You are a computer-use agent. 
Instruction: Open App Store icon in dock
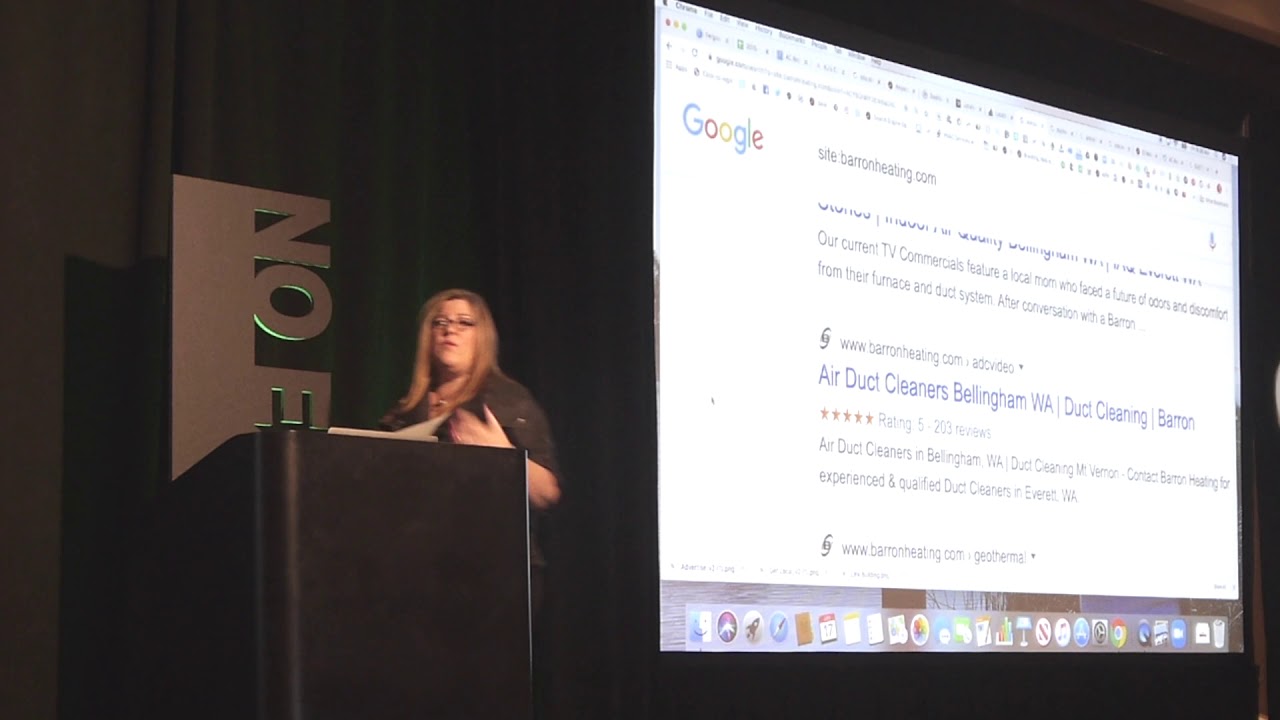[x=1081, y=633]
